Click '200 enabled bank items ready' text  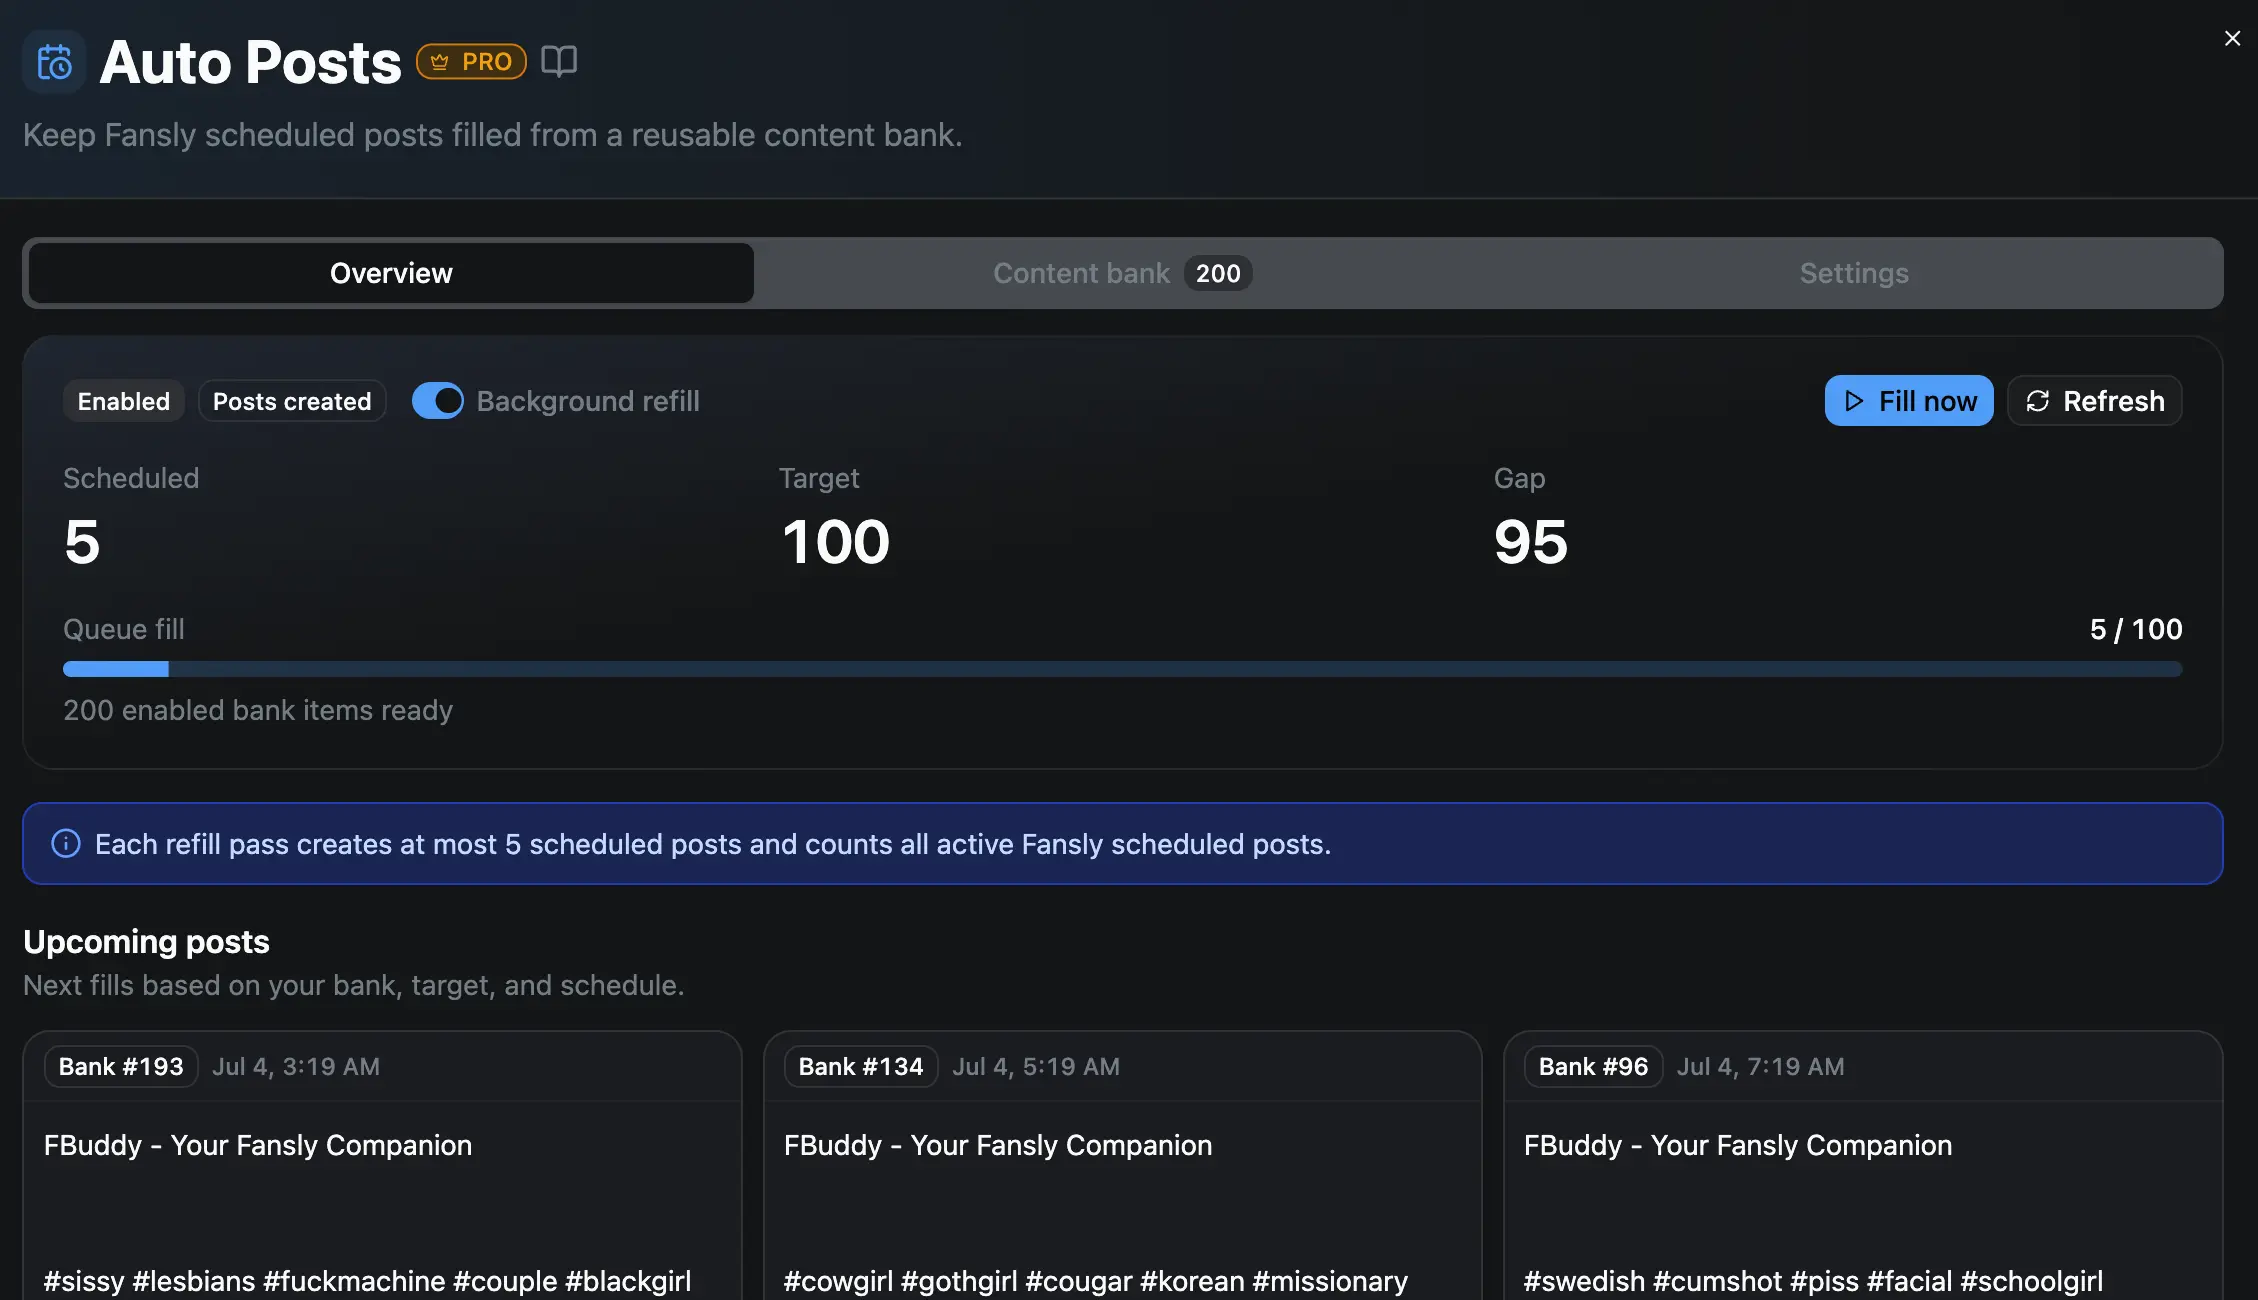point(258,710)
